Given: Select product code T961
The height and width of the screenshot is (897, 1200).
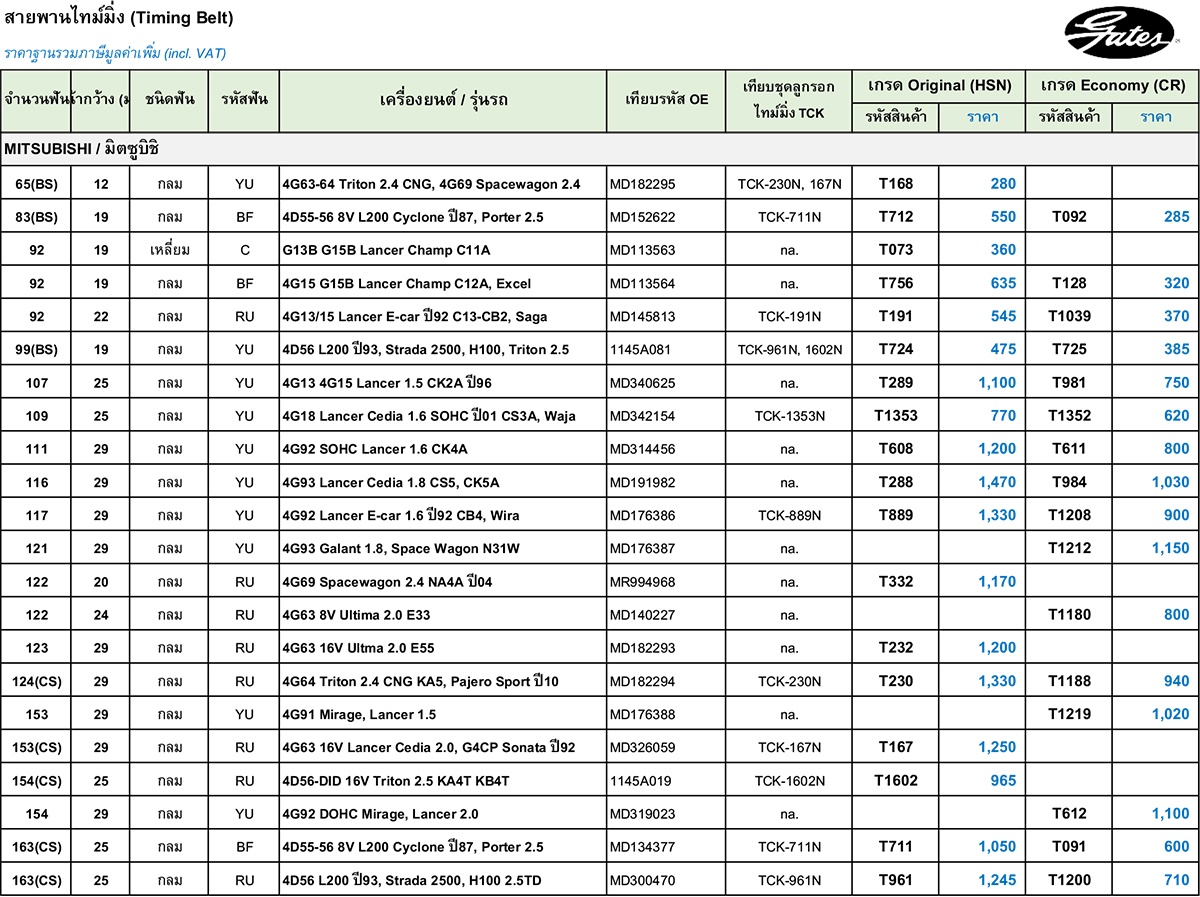Looking at the screenshot, I should pyautogui.click(x=896, y=880).
